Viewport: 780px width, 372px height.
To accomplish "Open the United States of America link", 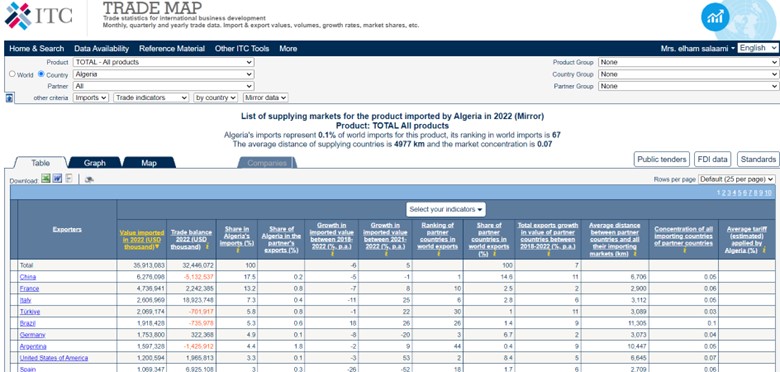I will tap(54, 358).
